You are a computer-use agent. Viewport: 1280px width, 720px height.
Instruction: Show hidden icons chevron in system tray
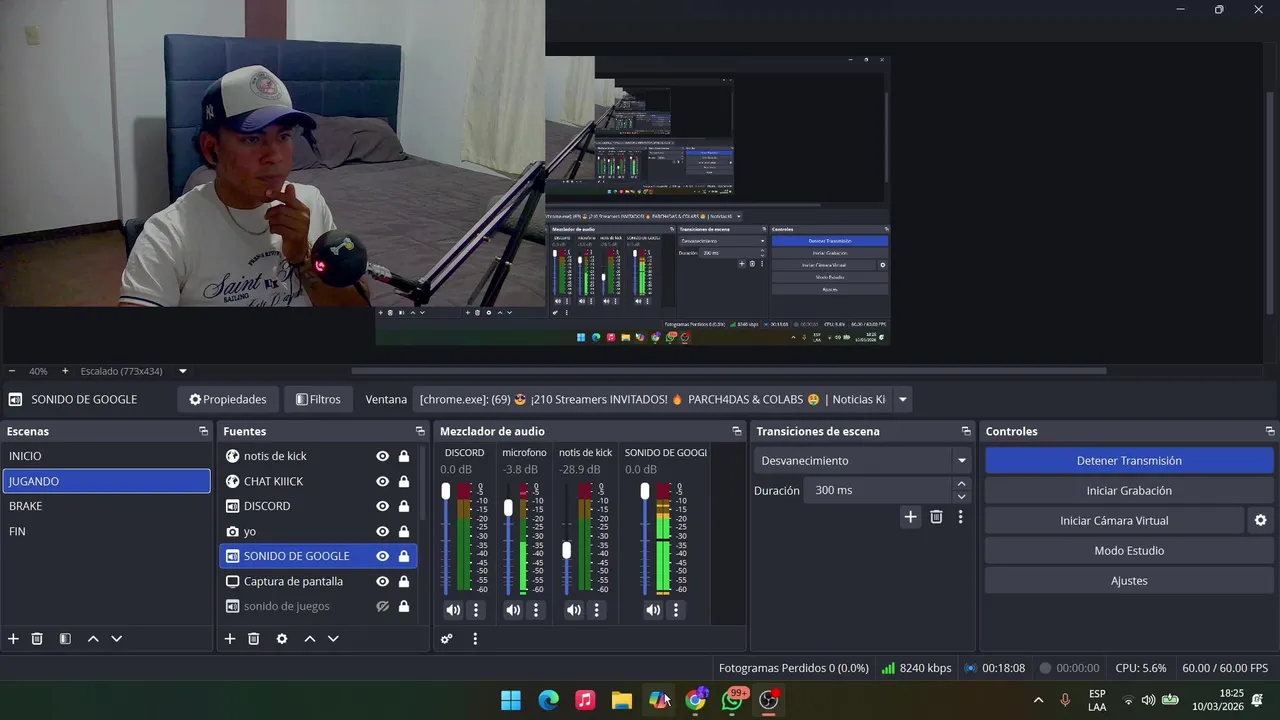(1038, 700)
